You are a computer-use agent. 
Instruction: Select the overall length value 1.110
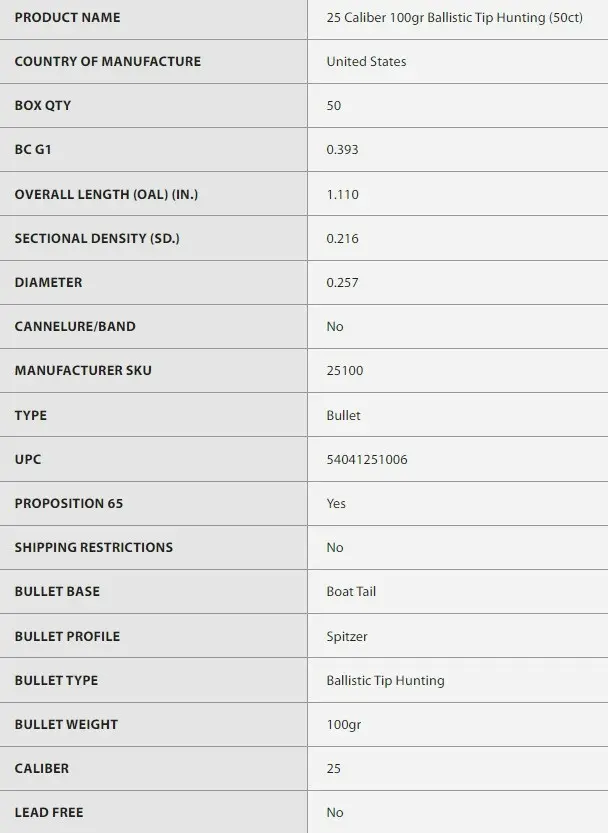[x=342, y=194]
